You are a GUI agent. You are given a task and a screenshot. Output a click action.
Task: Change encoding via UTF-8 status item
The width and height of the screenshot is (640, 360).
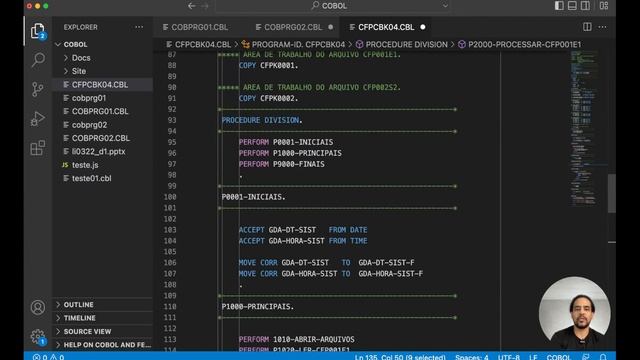[509, 357]
